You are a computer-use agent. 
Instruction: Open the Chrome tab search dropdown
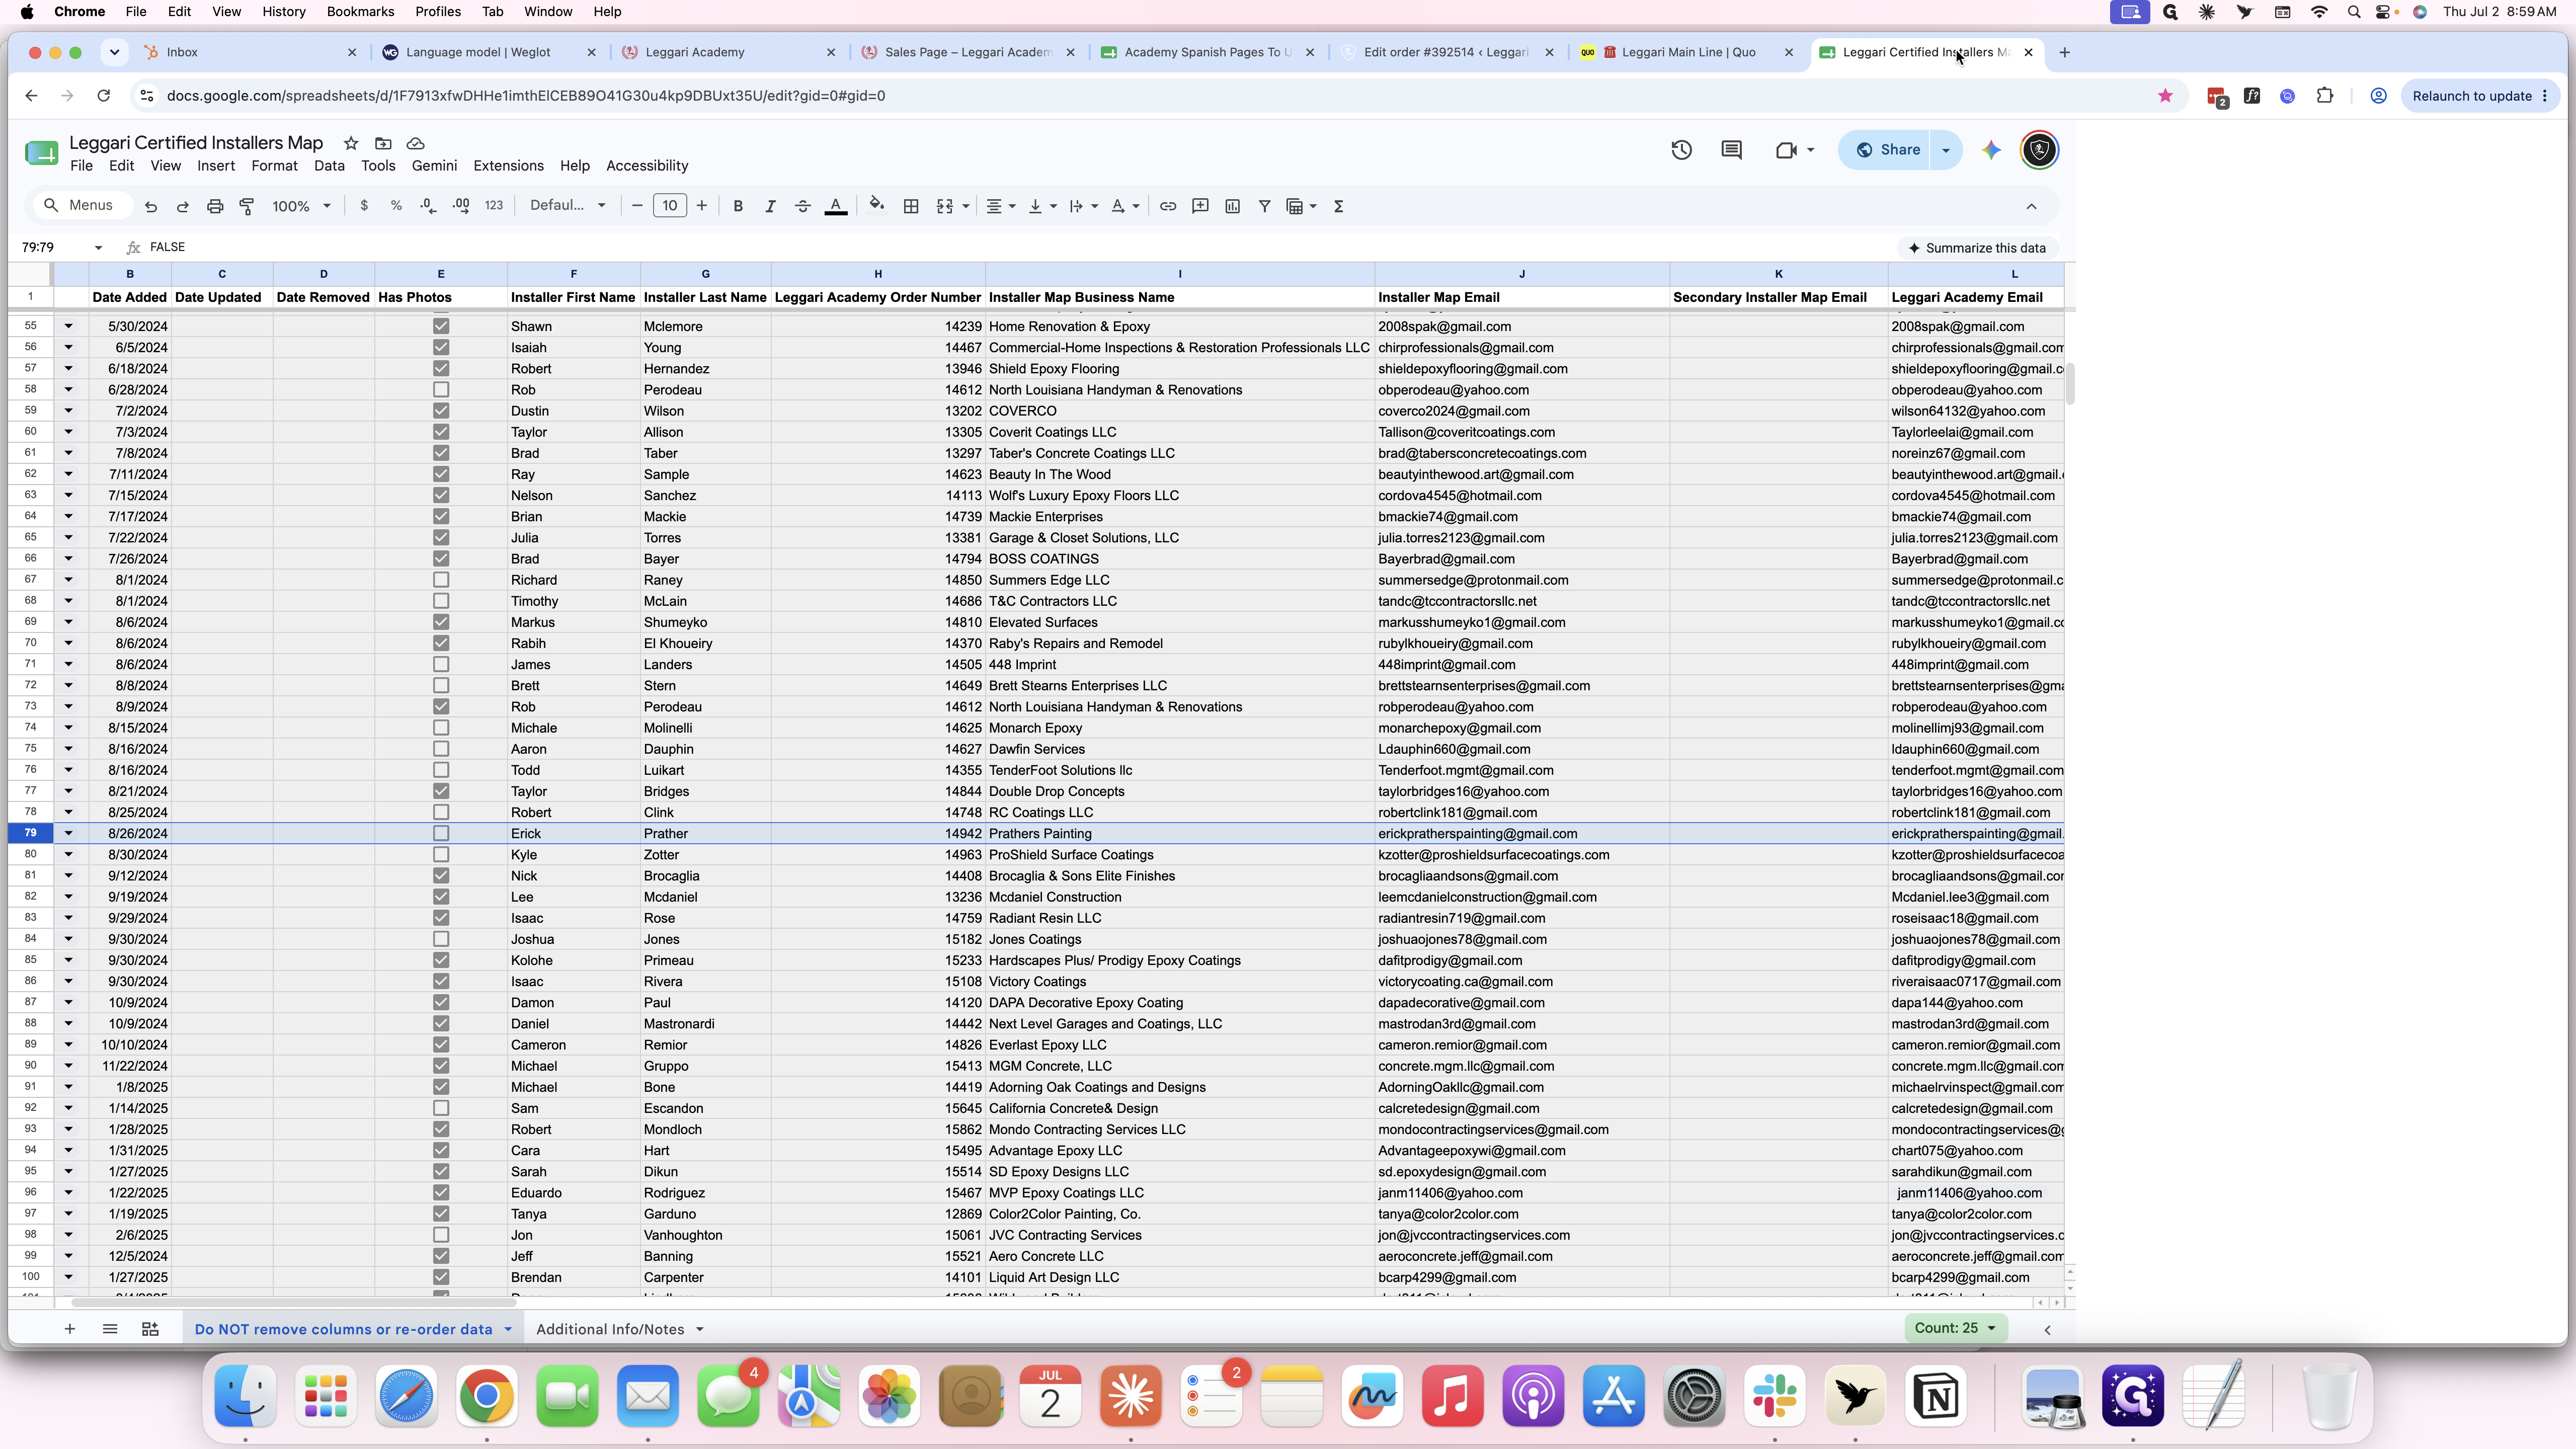pos(114,52)
